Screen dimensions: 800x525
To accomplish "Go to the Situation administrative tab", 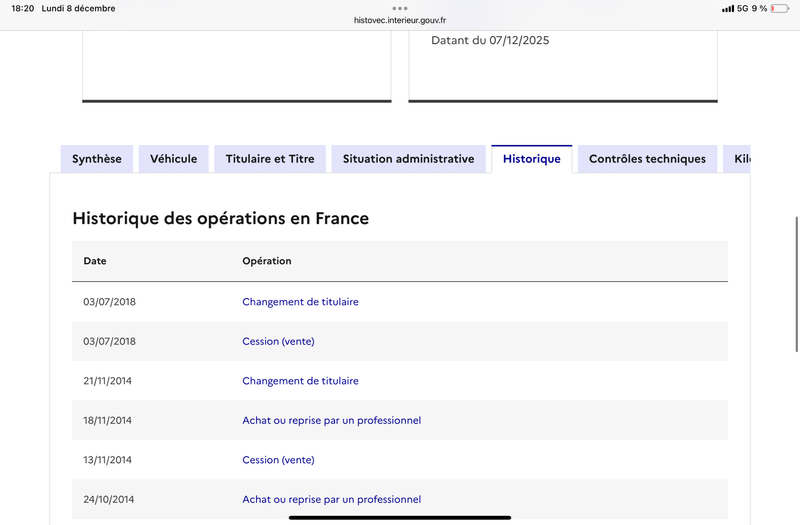I will pyautogui.click(x=408, y=159).
